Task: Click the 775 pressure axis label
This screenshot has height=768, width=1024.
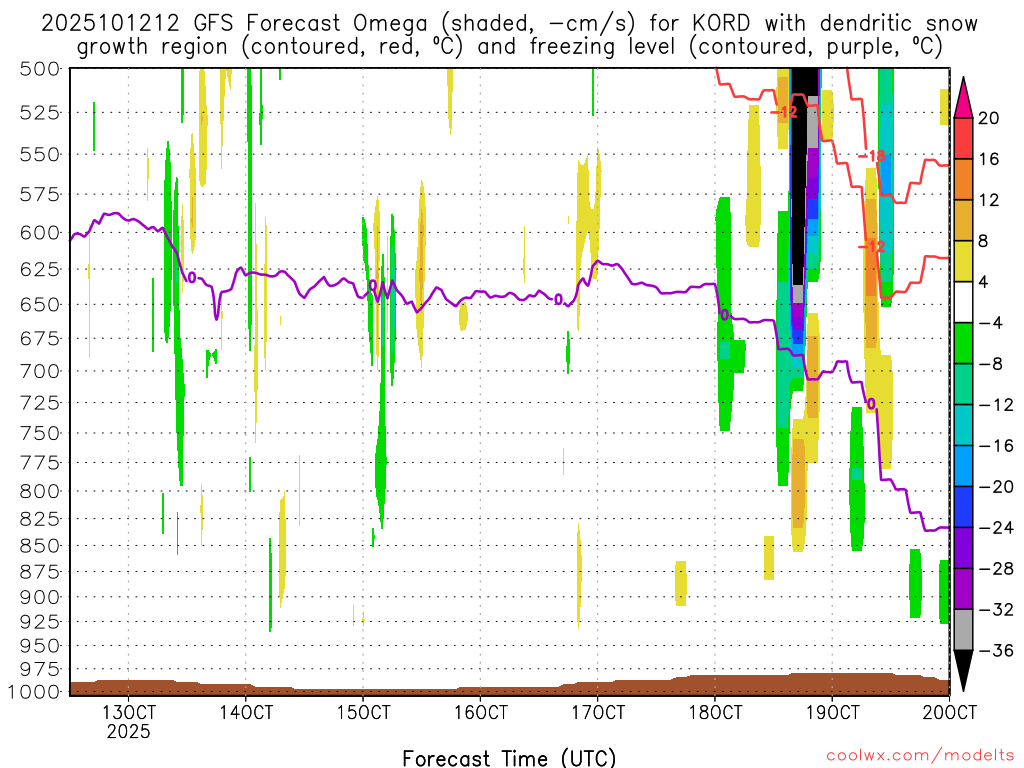Action: 39,463
